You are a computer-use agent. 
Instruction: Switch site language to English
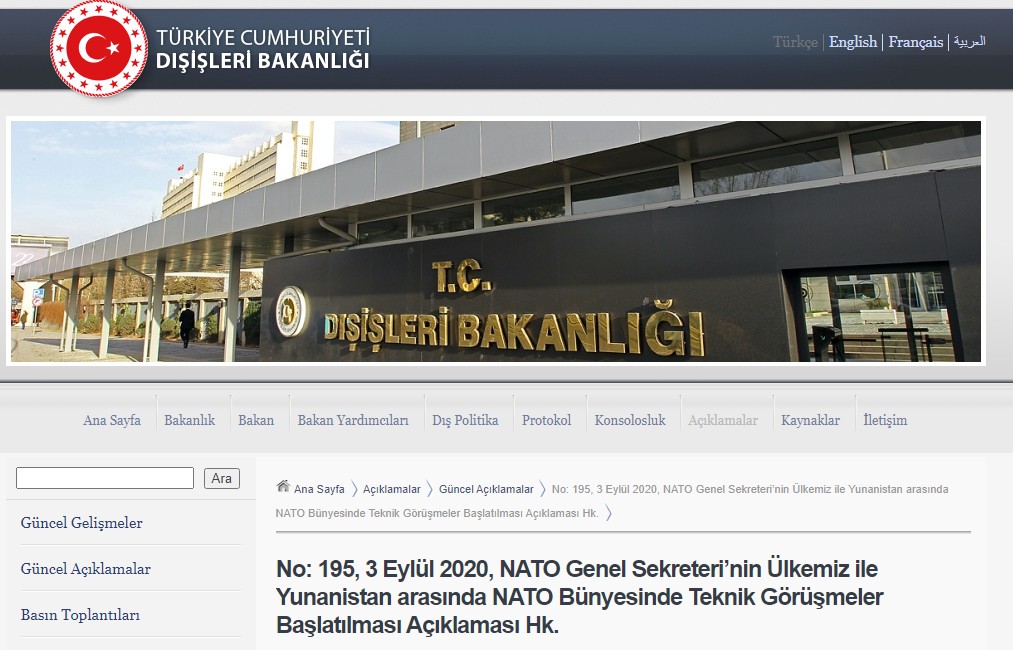coord(852,42)
